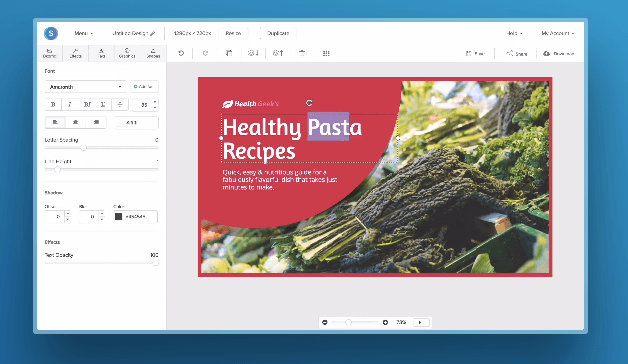Click the canvas zoom slider handle
The width and height of the screenshot is (628, 364).
tap(348, 322)
